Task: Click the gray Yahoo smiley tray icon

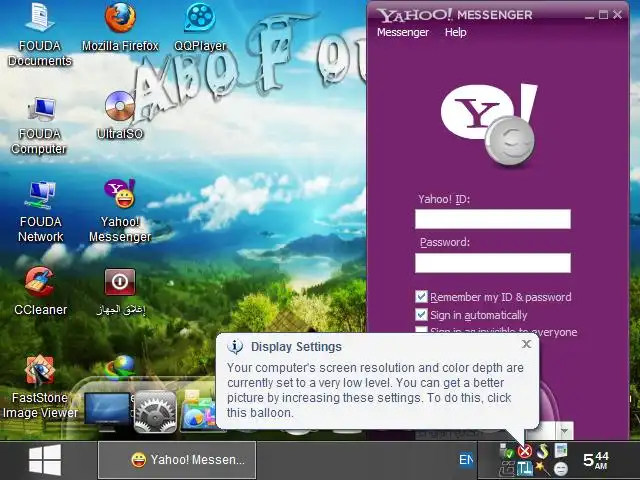Action: [561, 468]
